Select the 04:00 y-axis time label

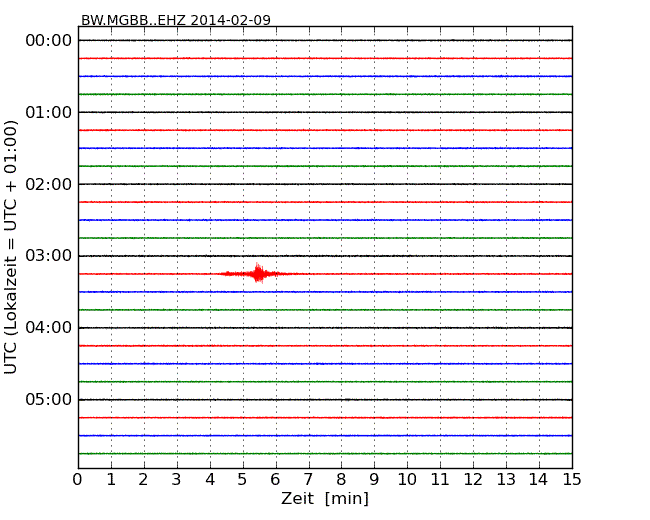tap(49, 328)
